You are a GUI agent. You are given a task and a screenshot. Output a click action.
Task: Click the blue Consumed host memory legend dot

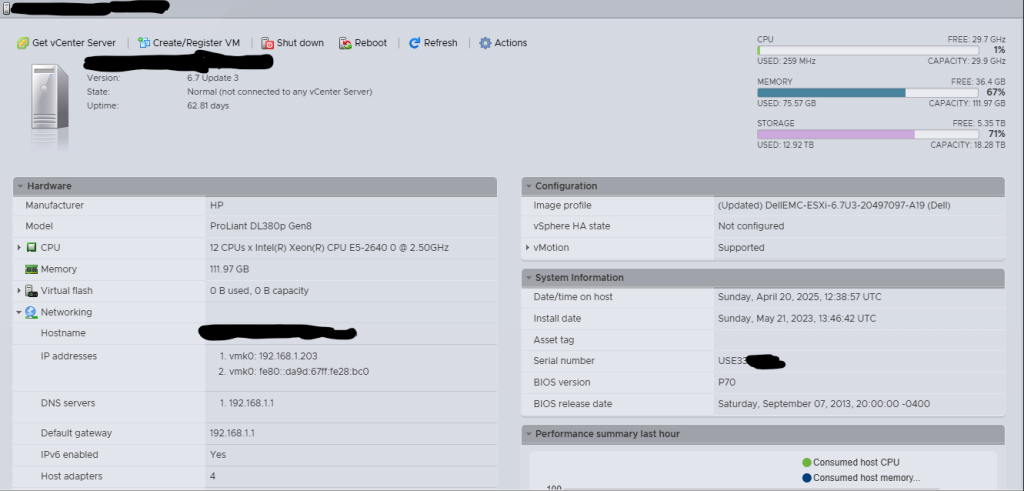pos(806,478)
